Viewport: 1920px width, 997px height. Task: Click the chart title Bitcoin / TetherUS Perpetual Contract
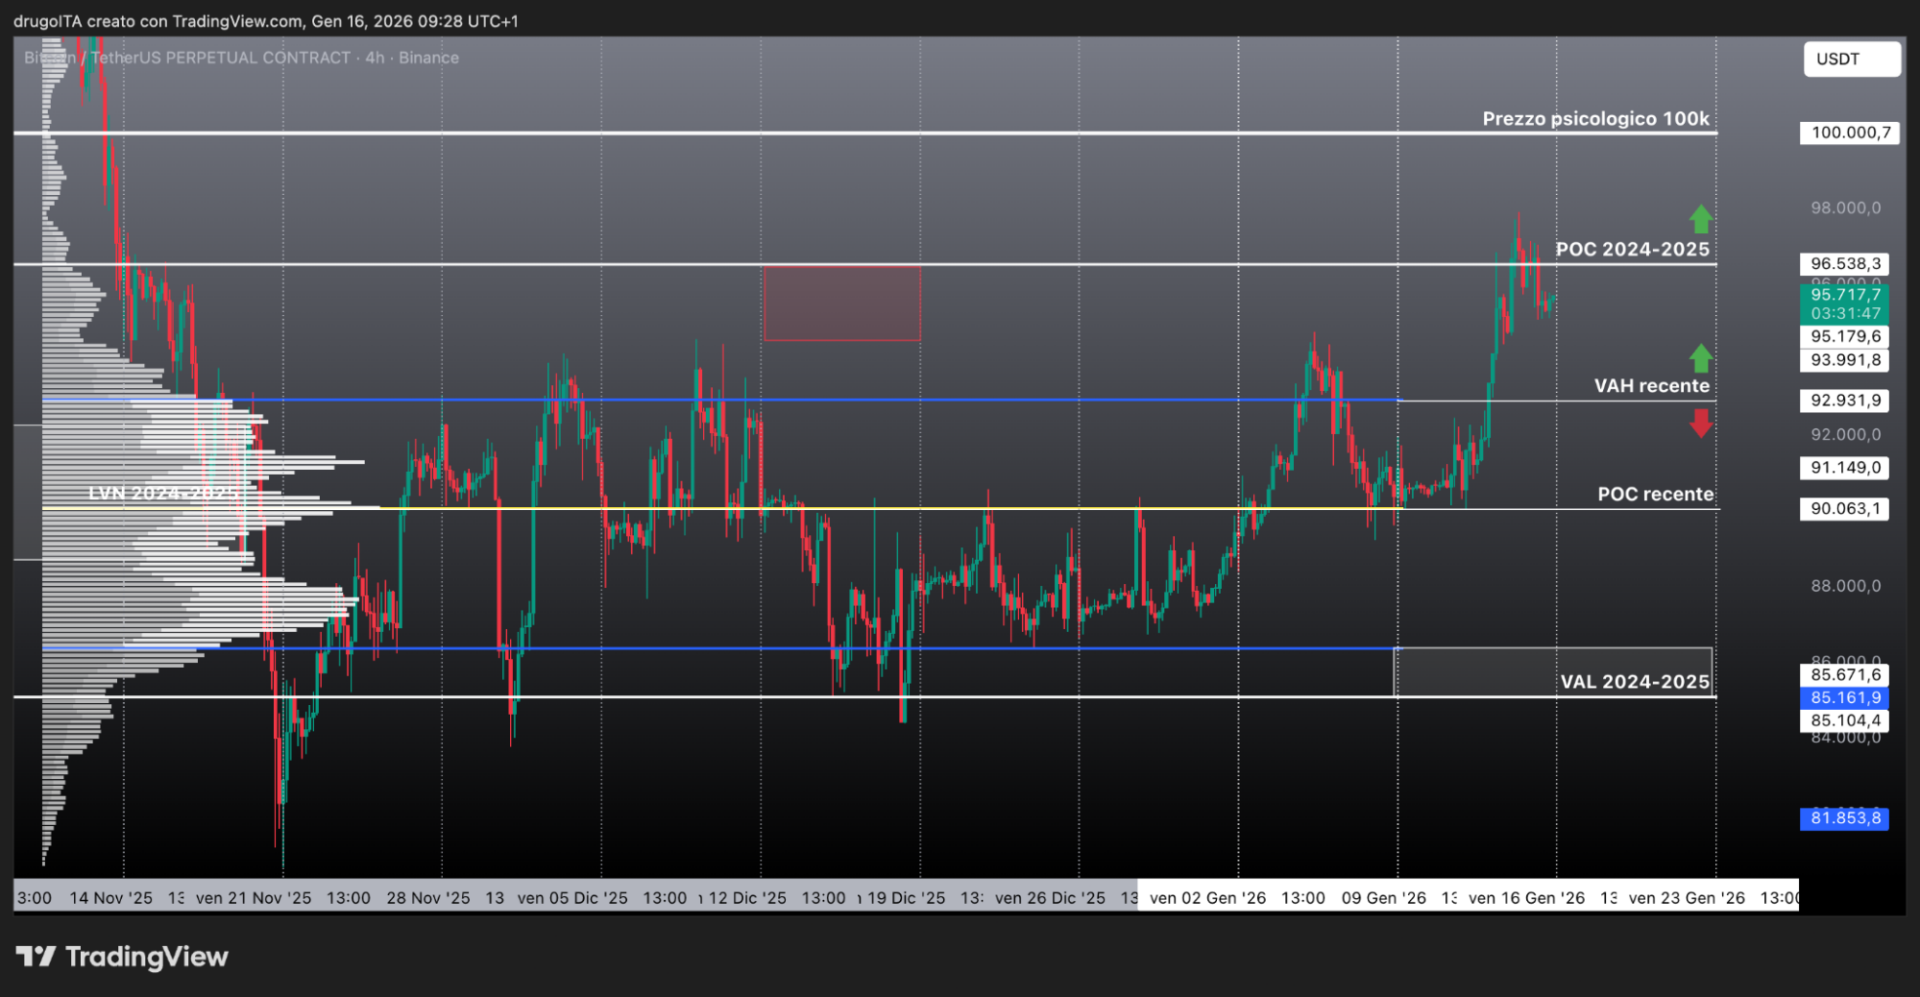[241, 58]
